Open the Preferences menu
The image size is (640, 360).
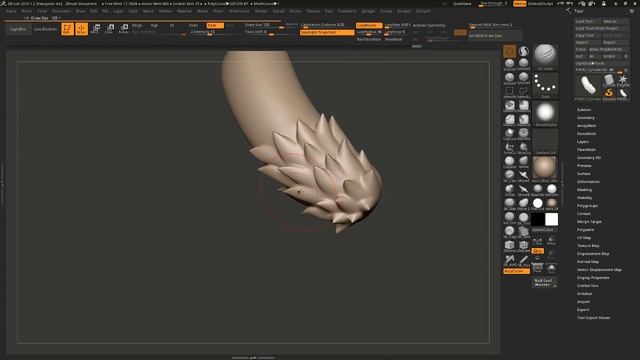(x=239, y=11)
